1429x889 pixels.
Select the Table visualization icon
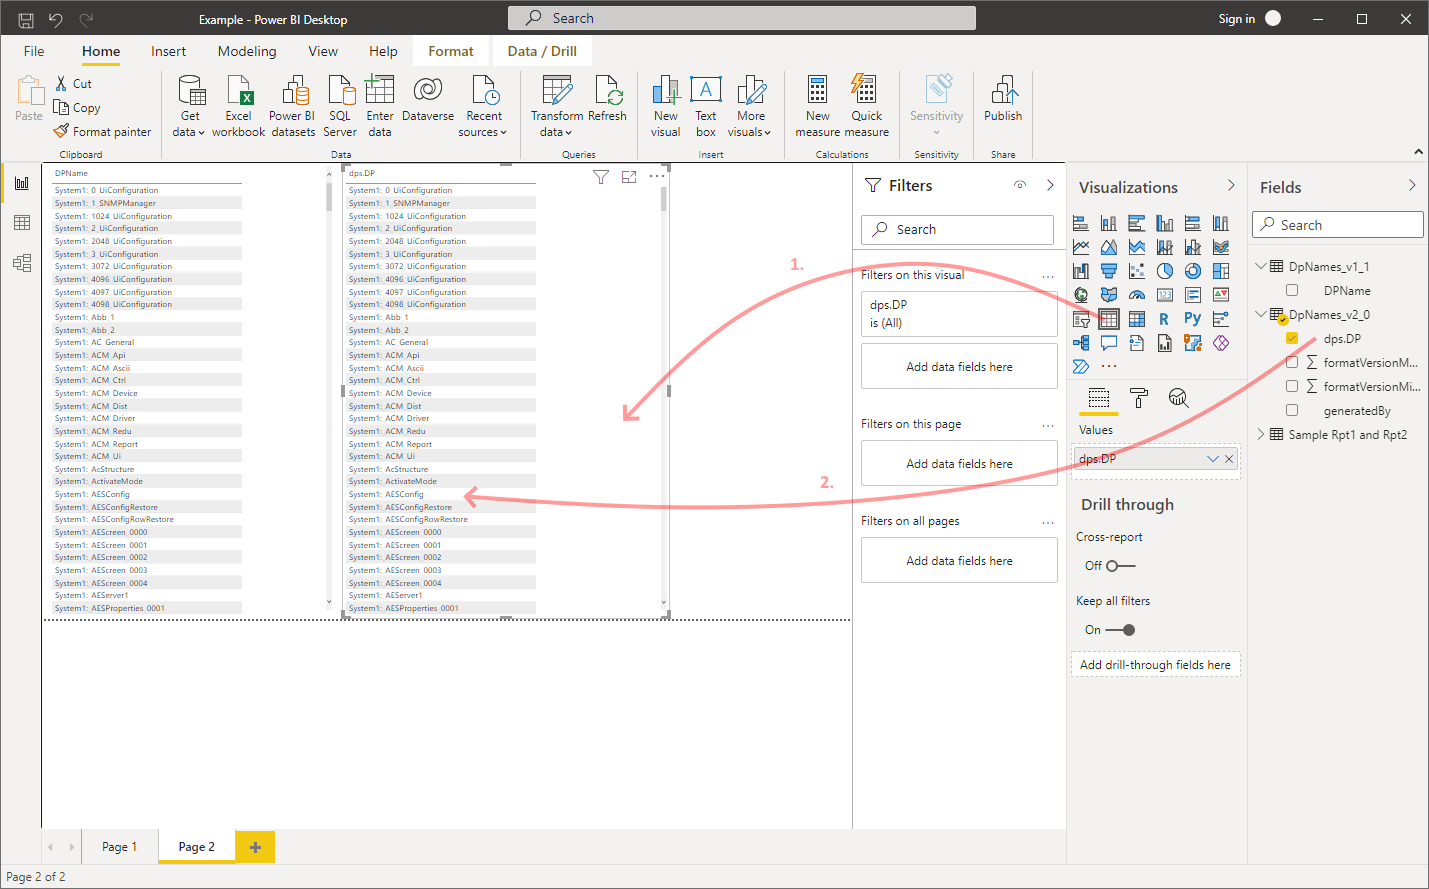(x=1108, y=319)
